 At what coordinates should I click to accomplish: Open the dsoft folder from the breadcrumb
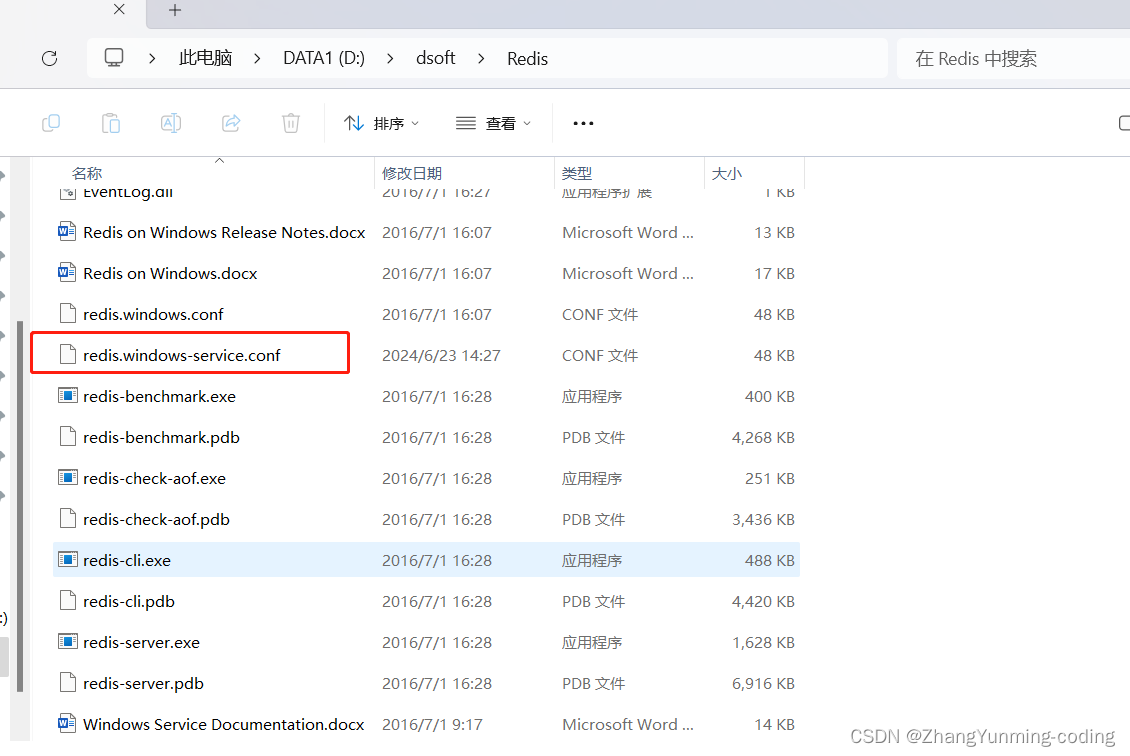(435, 58)
